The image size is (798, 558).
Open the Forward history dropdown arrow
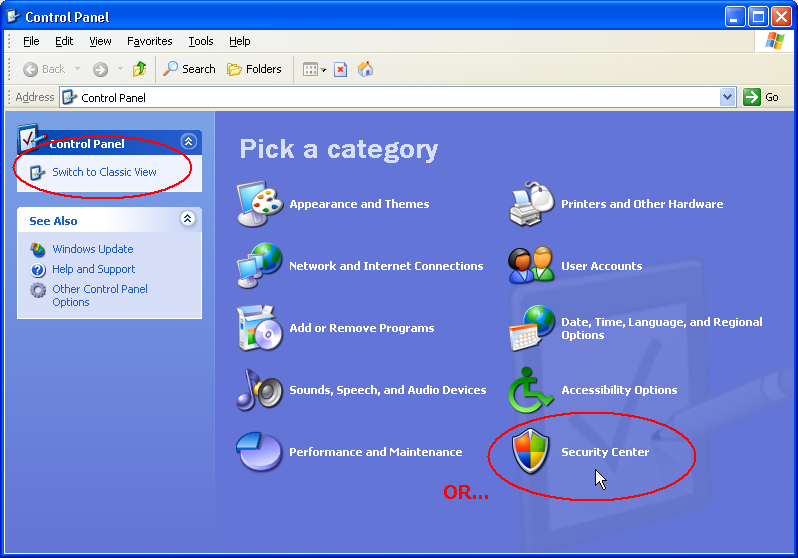(120, 68)
